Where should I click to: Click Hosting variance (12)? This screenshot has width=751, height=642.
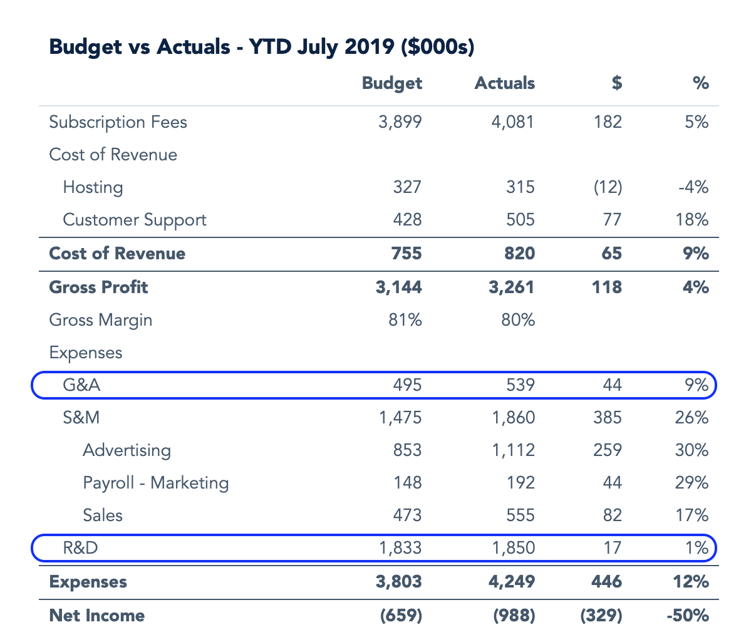(x=608, y=187)
